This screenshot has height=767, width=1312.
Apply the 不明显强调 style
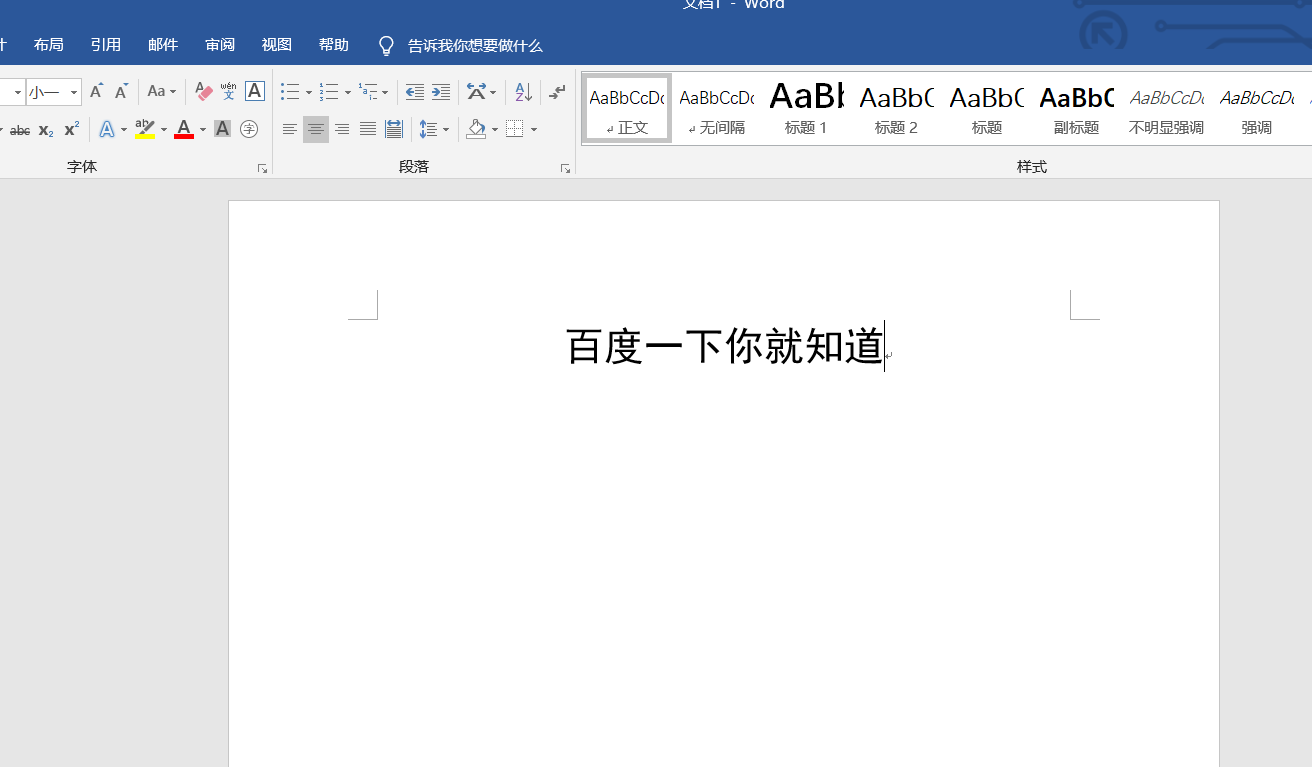(x=1166, y=108)
